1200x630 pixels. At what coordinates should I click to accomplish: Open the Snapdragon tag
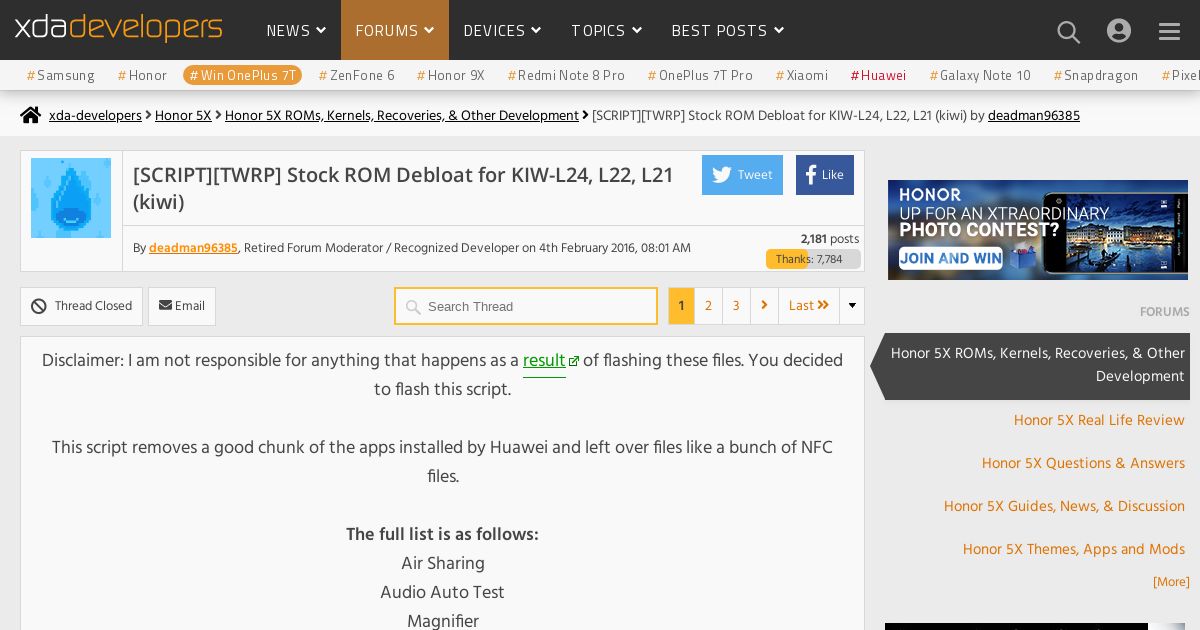[1096, 75]
